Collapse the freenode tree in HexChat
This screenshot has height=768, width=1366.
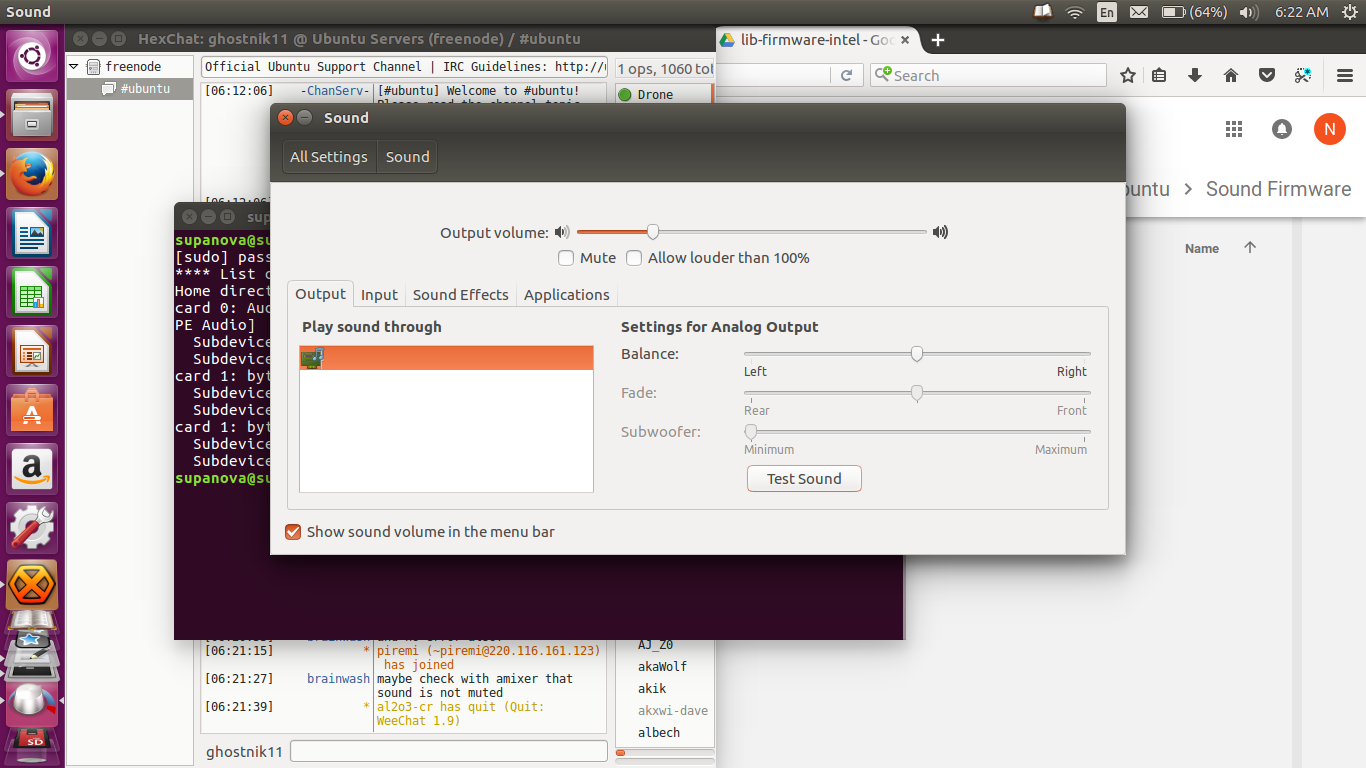[74, 67]
